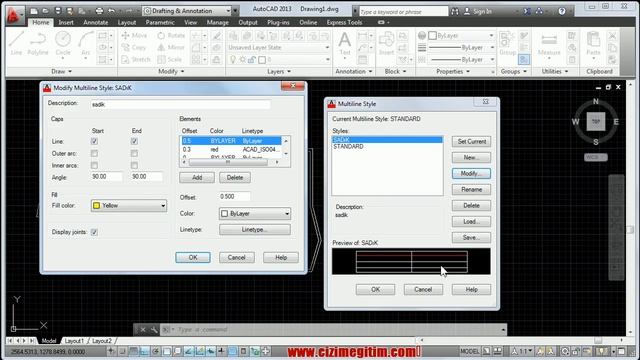Enable Outer arc Start checkbox
Viewport: 640px width, 360px height.
coord(94,153)
